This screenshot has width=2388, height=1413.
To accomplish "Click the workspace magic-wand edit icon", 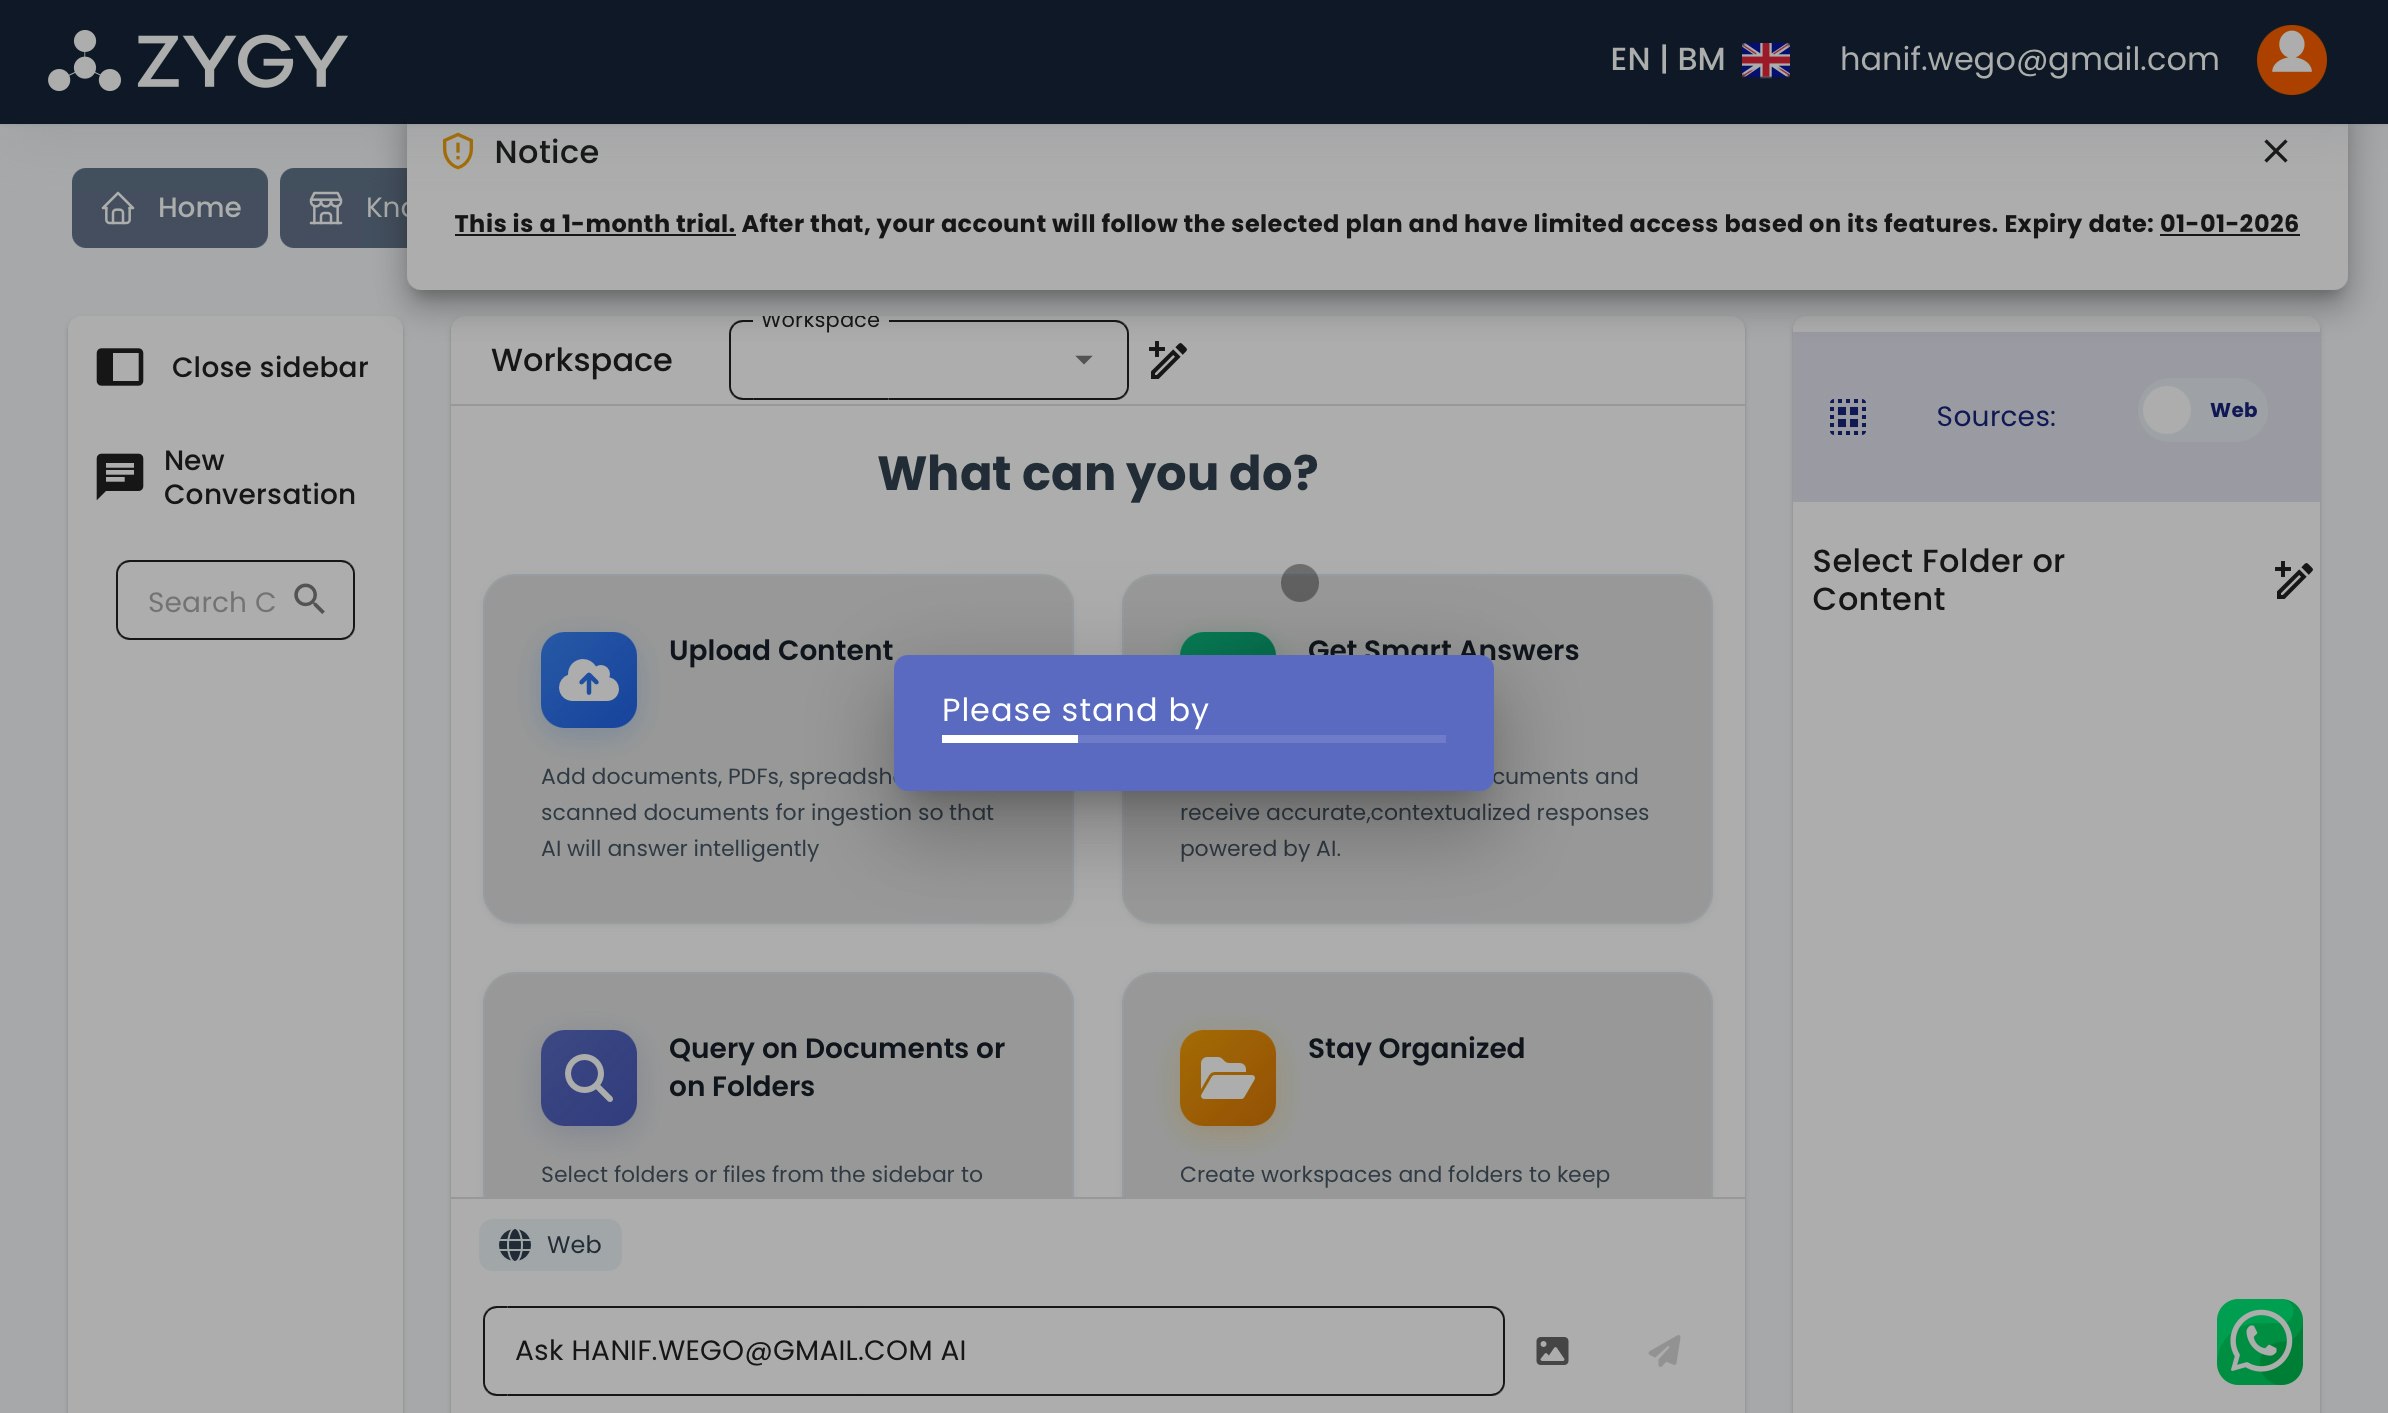I will (x=1167, y=360).
